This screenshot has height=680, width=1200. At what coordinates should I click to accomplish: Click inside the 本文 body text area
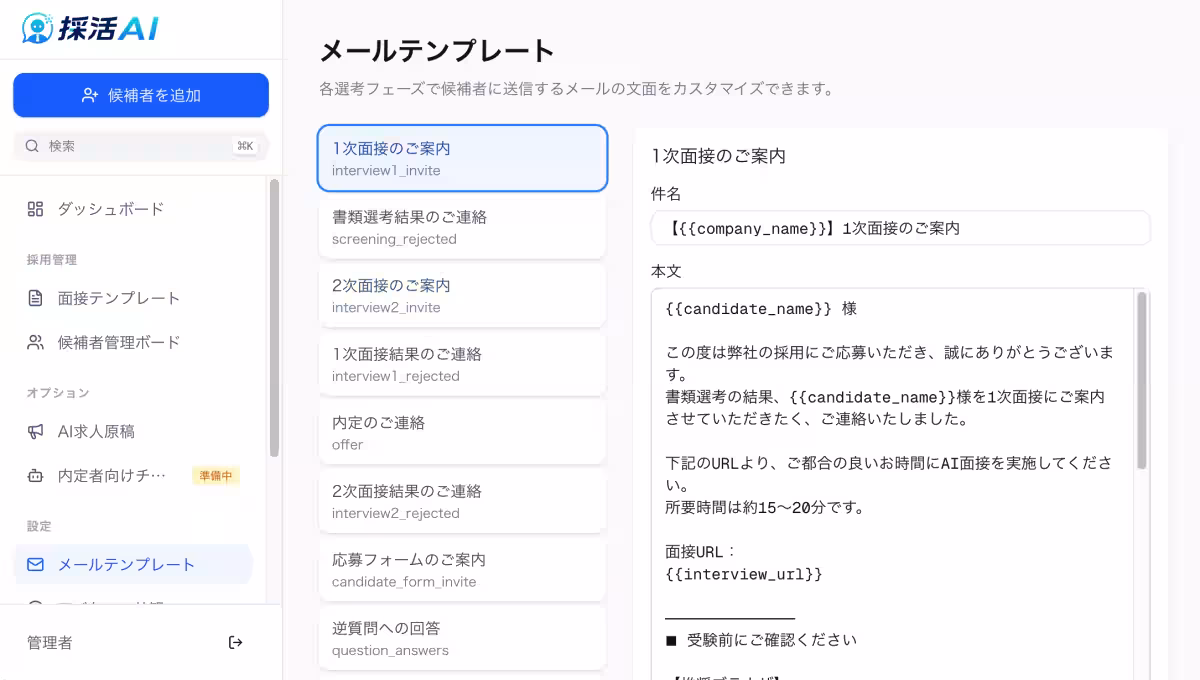click(x=892, y=485)
